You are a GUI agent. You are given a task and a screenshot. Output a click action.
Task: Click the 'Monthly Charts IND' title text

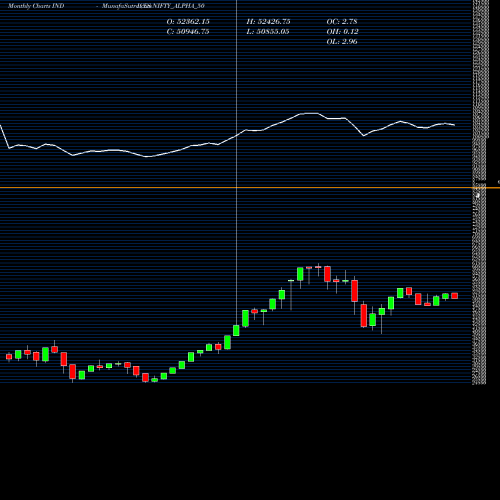[36, 6]
